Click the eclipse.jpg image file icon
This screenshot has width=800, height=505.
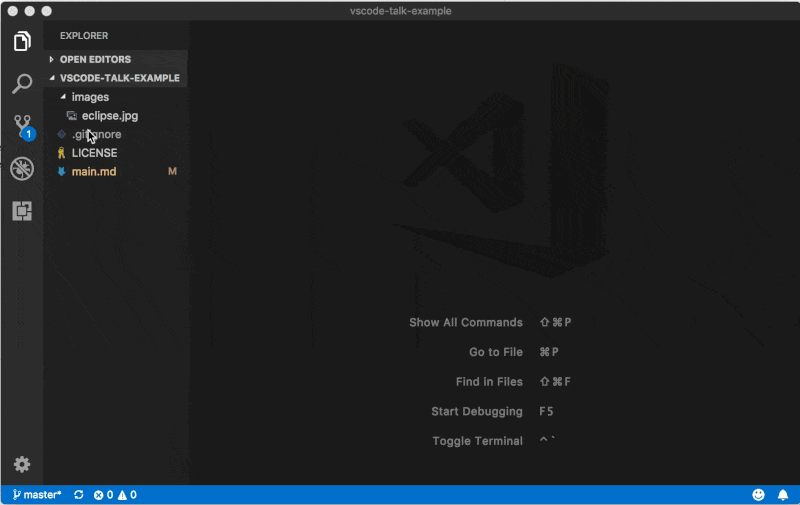pos(72,116)
